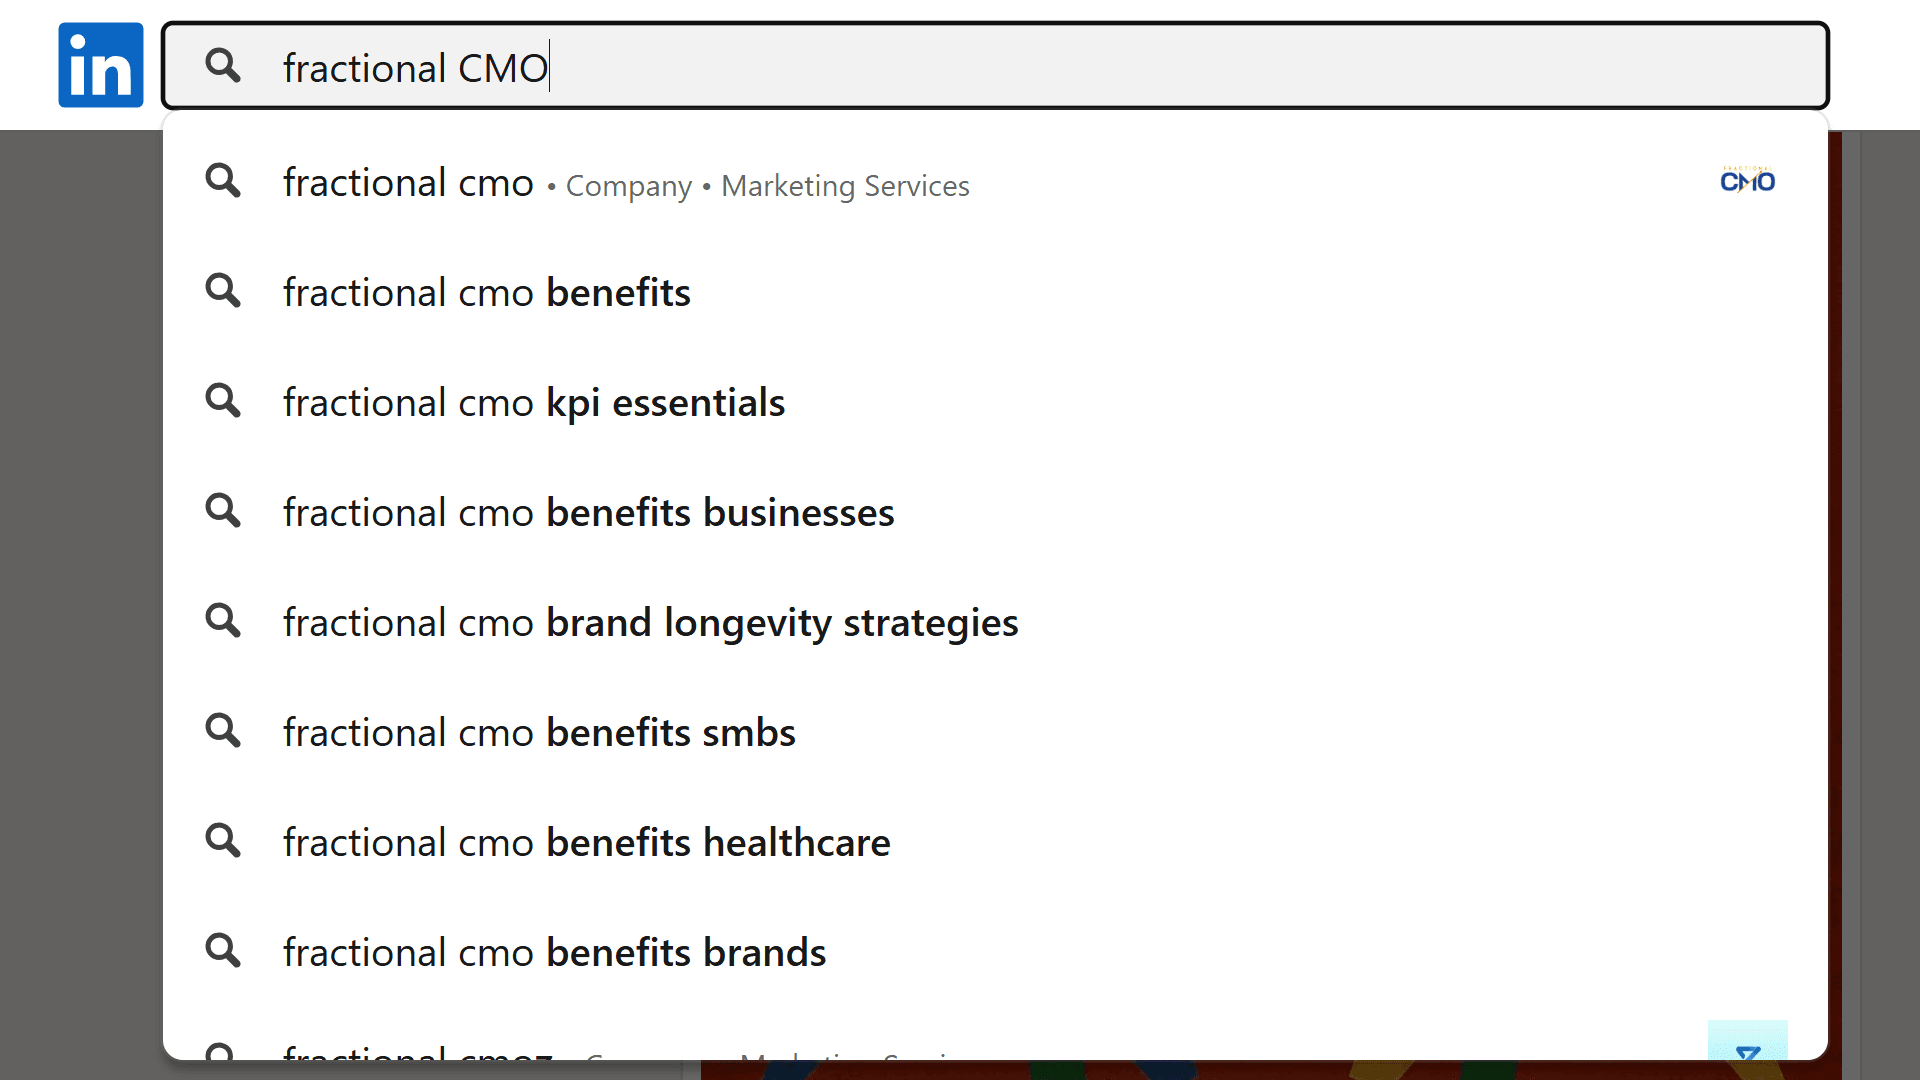Image resolution: width=1920 pixels, height=1080 pixels.
Task: Click the blue extension icon at the dropdown bottom
Action: 1748,1050
